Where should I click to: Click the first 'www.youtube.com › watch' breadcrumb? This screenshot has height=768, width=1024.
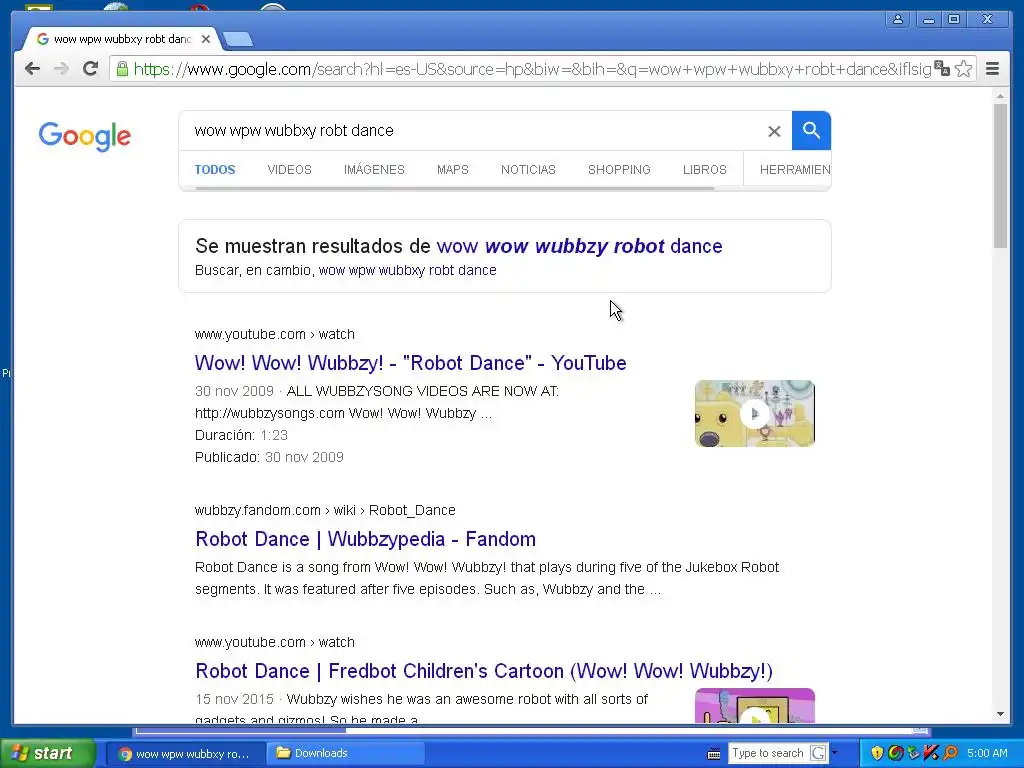[274, 334]
